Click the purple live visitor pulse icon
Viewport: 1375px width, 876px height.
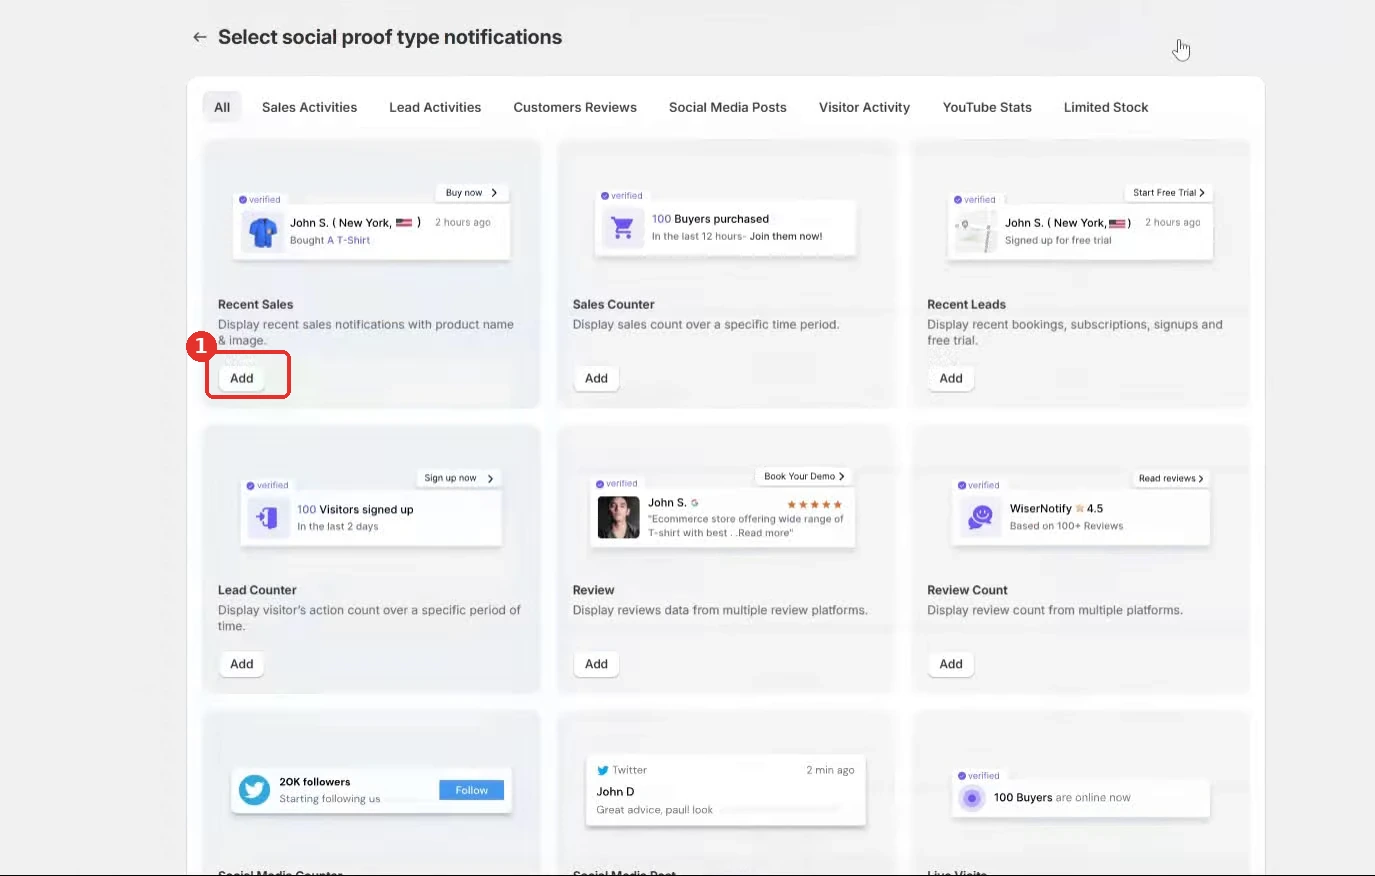971,798
